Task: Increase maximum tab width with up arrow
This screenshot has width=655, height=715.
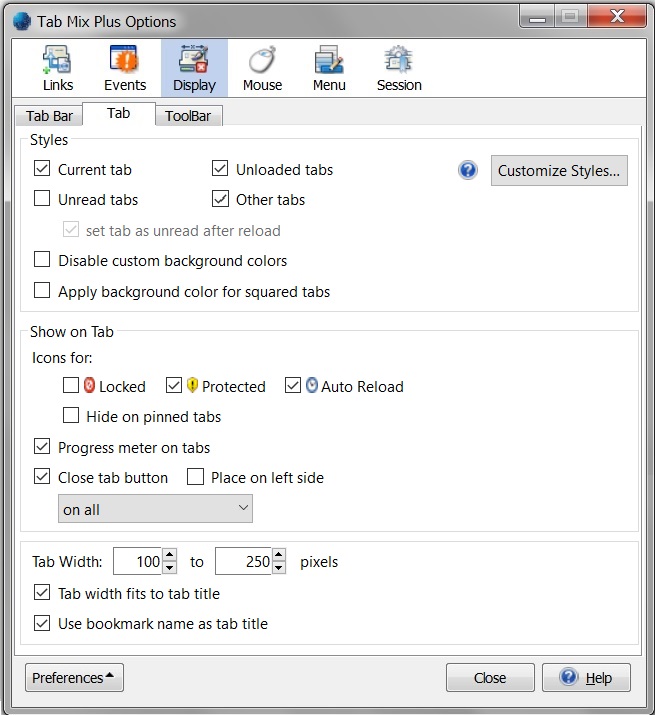Action: [279, 555]
